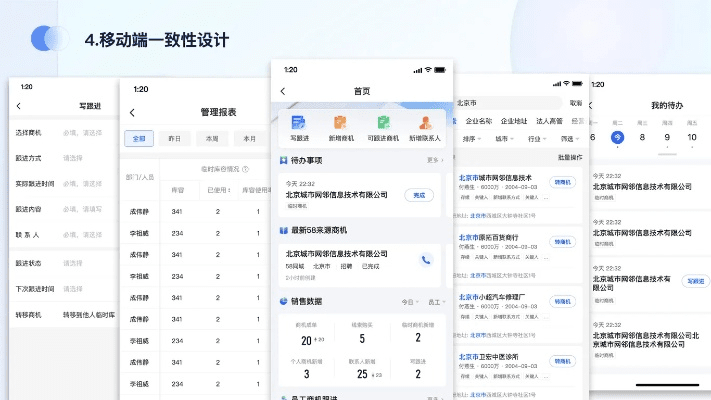Open the 实际跟进时间 picker field
Screen dimensions: 711x400
[64, 184]
